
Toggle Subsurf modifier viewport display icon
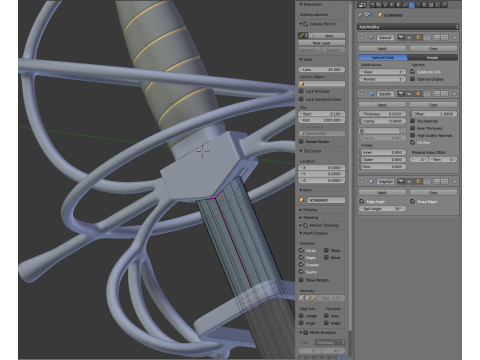click(409, 37)
